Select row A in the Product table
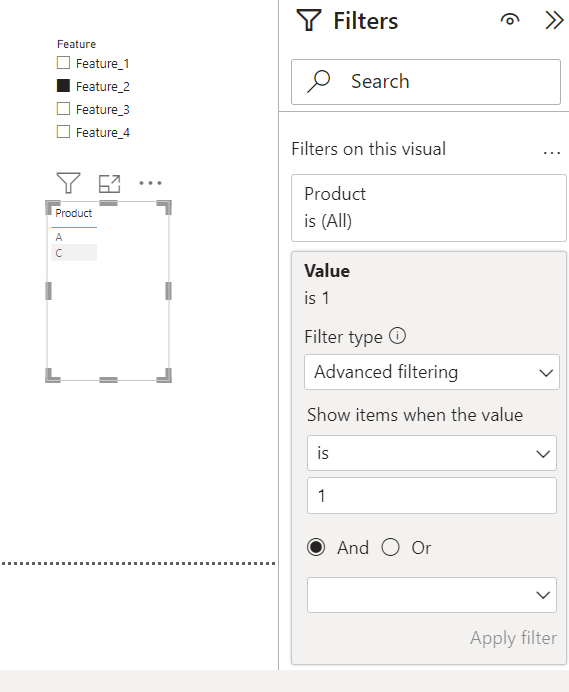Viewport: 569px width, 692px height. click(x=74, y=237)
